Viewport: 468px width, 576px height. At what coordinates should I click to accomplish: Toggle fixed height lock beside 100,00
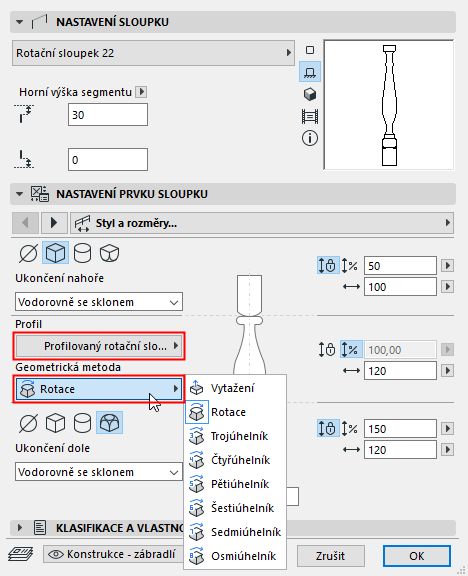pyautogui.click(x=327, y=350)
